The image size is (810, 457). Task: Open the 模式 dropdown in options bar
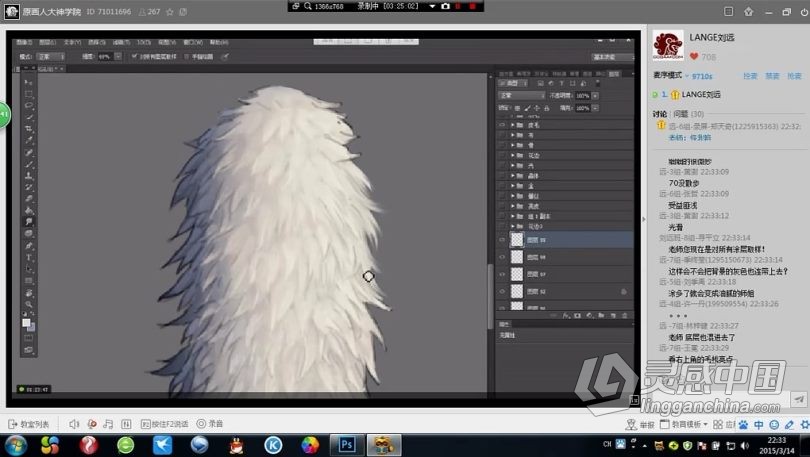pyautogui.click(x=50, y=56)
